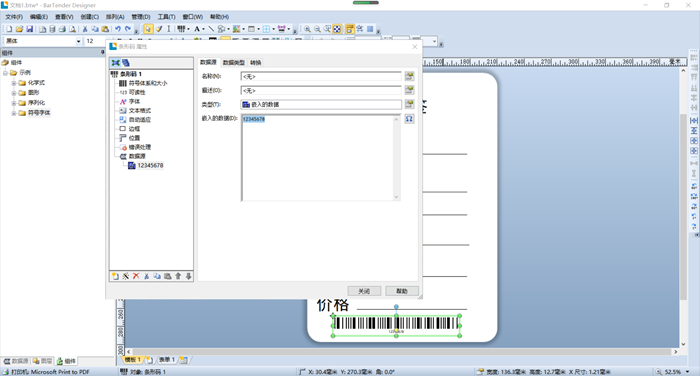The width and height of the screenshot is (700, 376).
Task: Click the line drawing tool in toolbar
Action: pos(211,29)
